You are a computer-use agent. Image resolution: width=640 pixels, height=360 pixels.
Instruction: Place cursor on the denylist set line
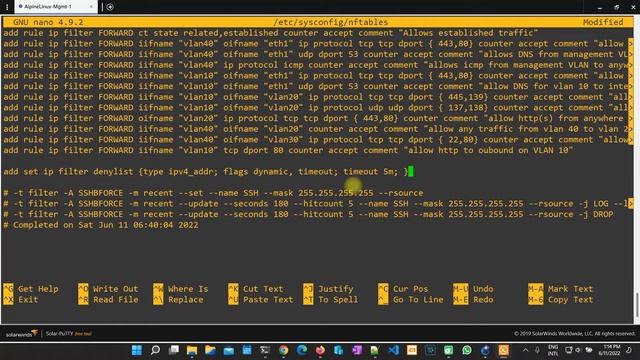point(206,171)
